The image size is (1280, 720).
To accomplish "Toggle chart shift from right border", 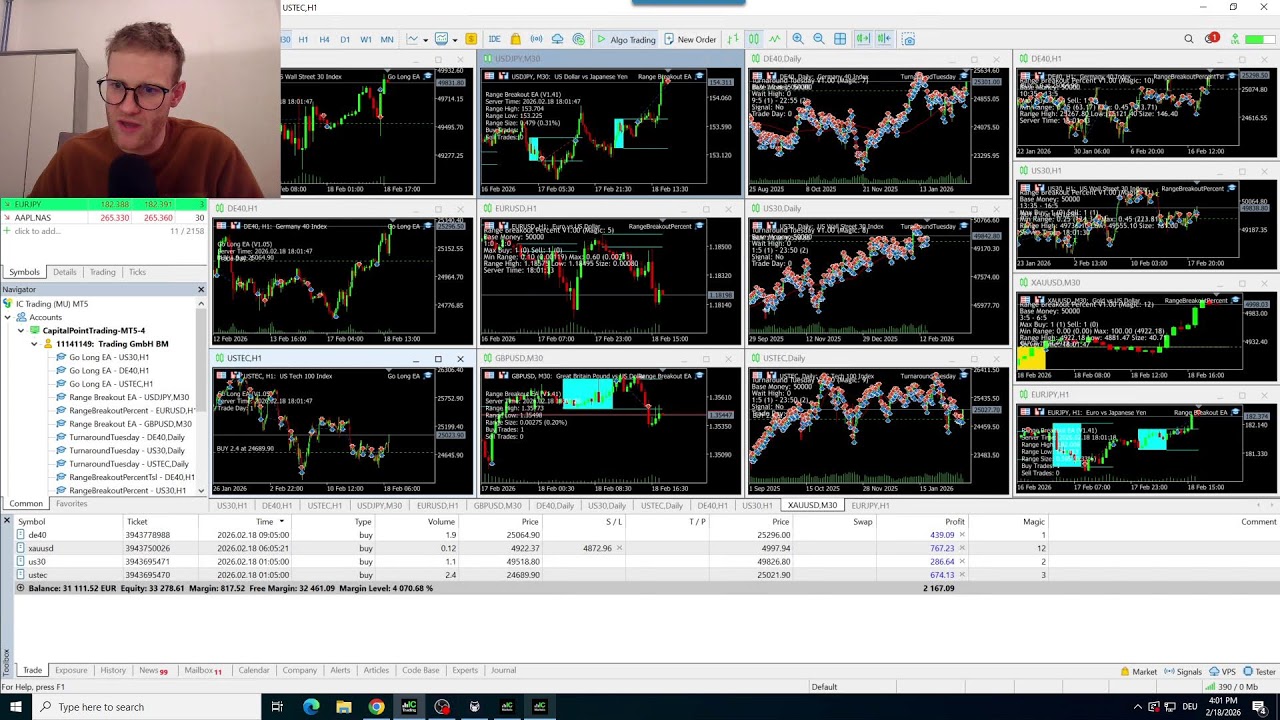I will (x=884, y=39).
